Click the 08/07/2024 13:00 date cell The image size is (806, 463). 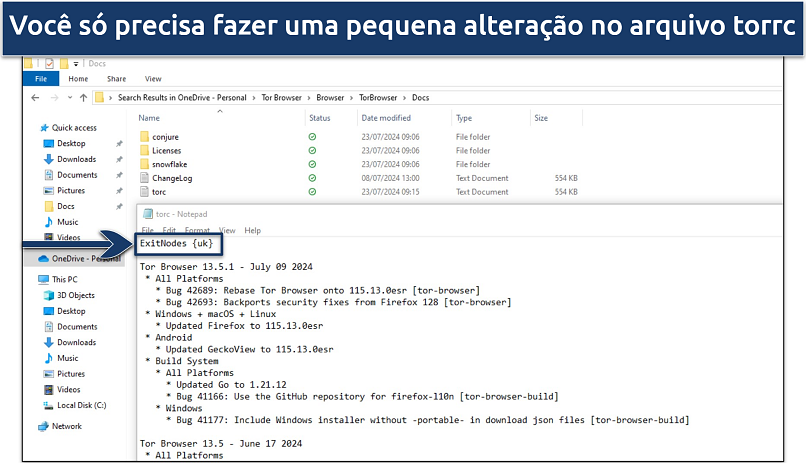390,178
